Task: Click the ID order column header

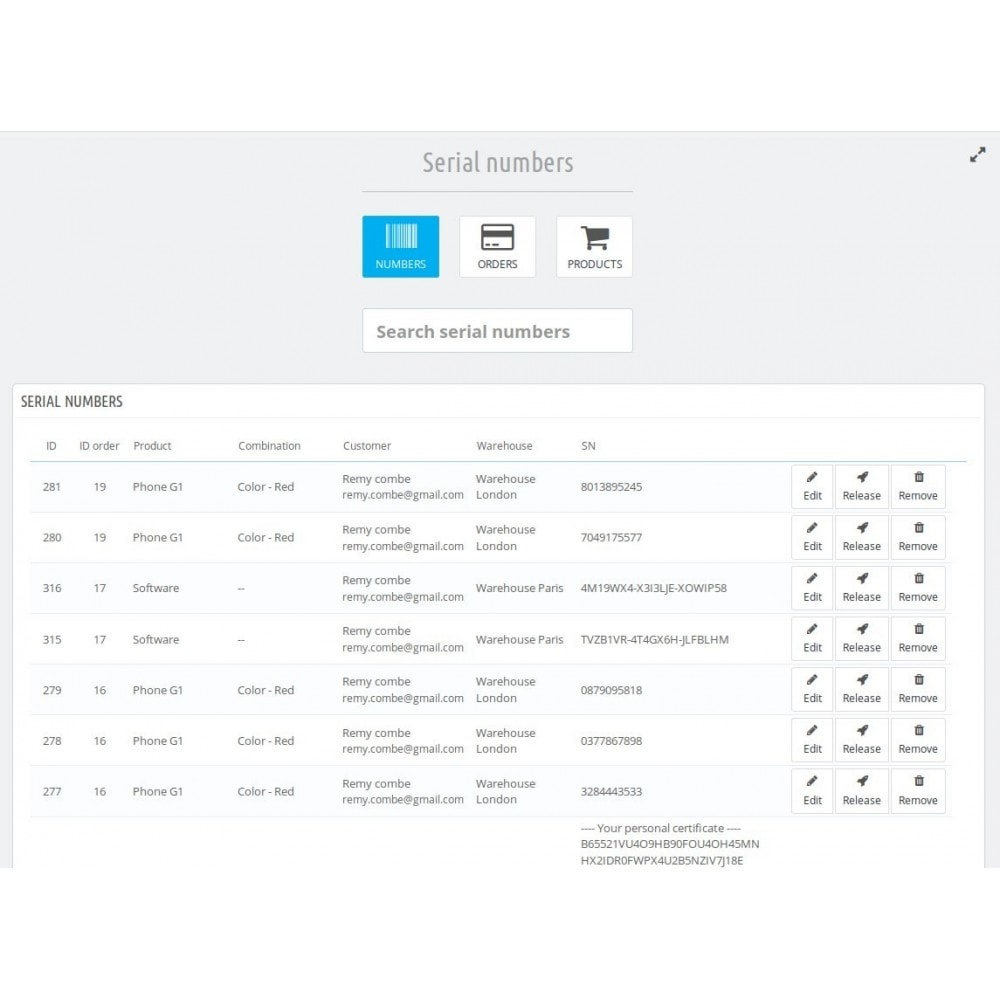Action: point(99,446)
